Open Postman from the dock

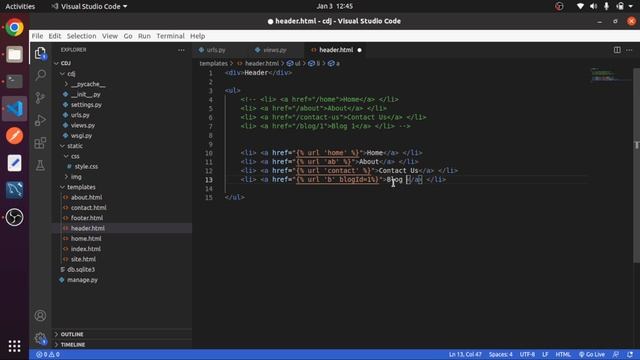point(14,136)
